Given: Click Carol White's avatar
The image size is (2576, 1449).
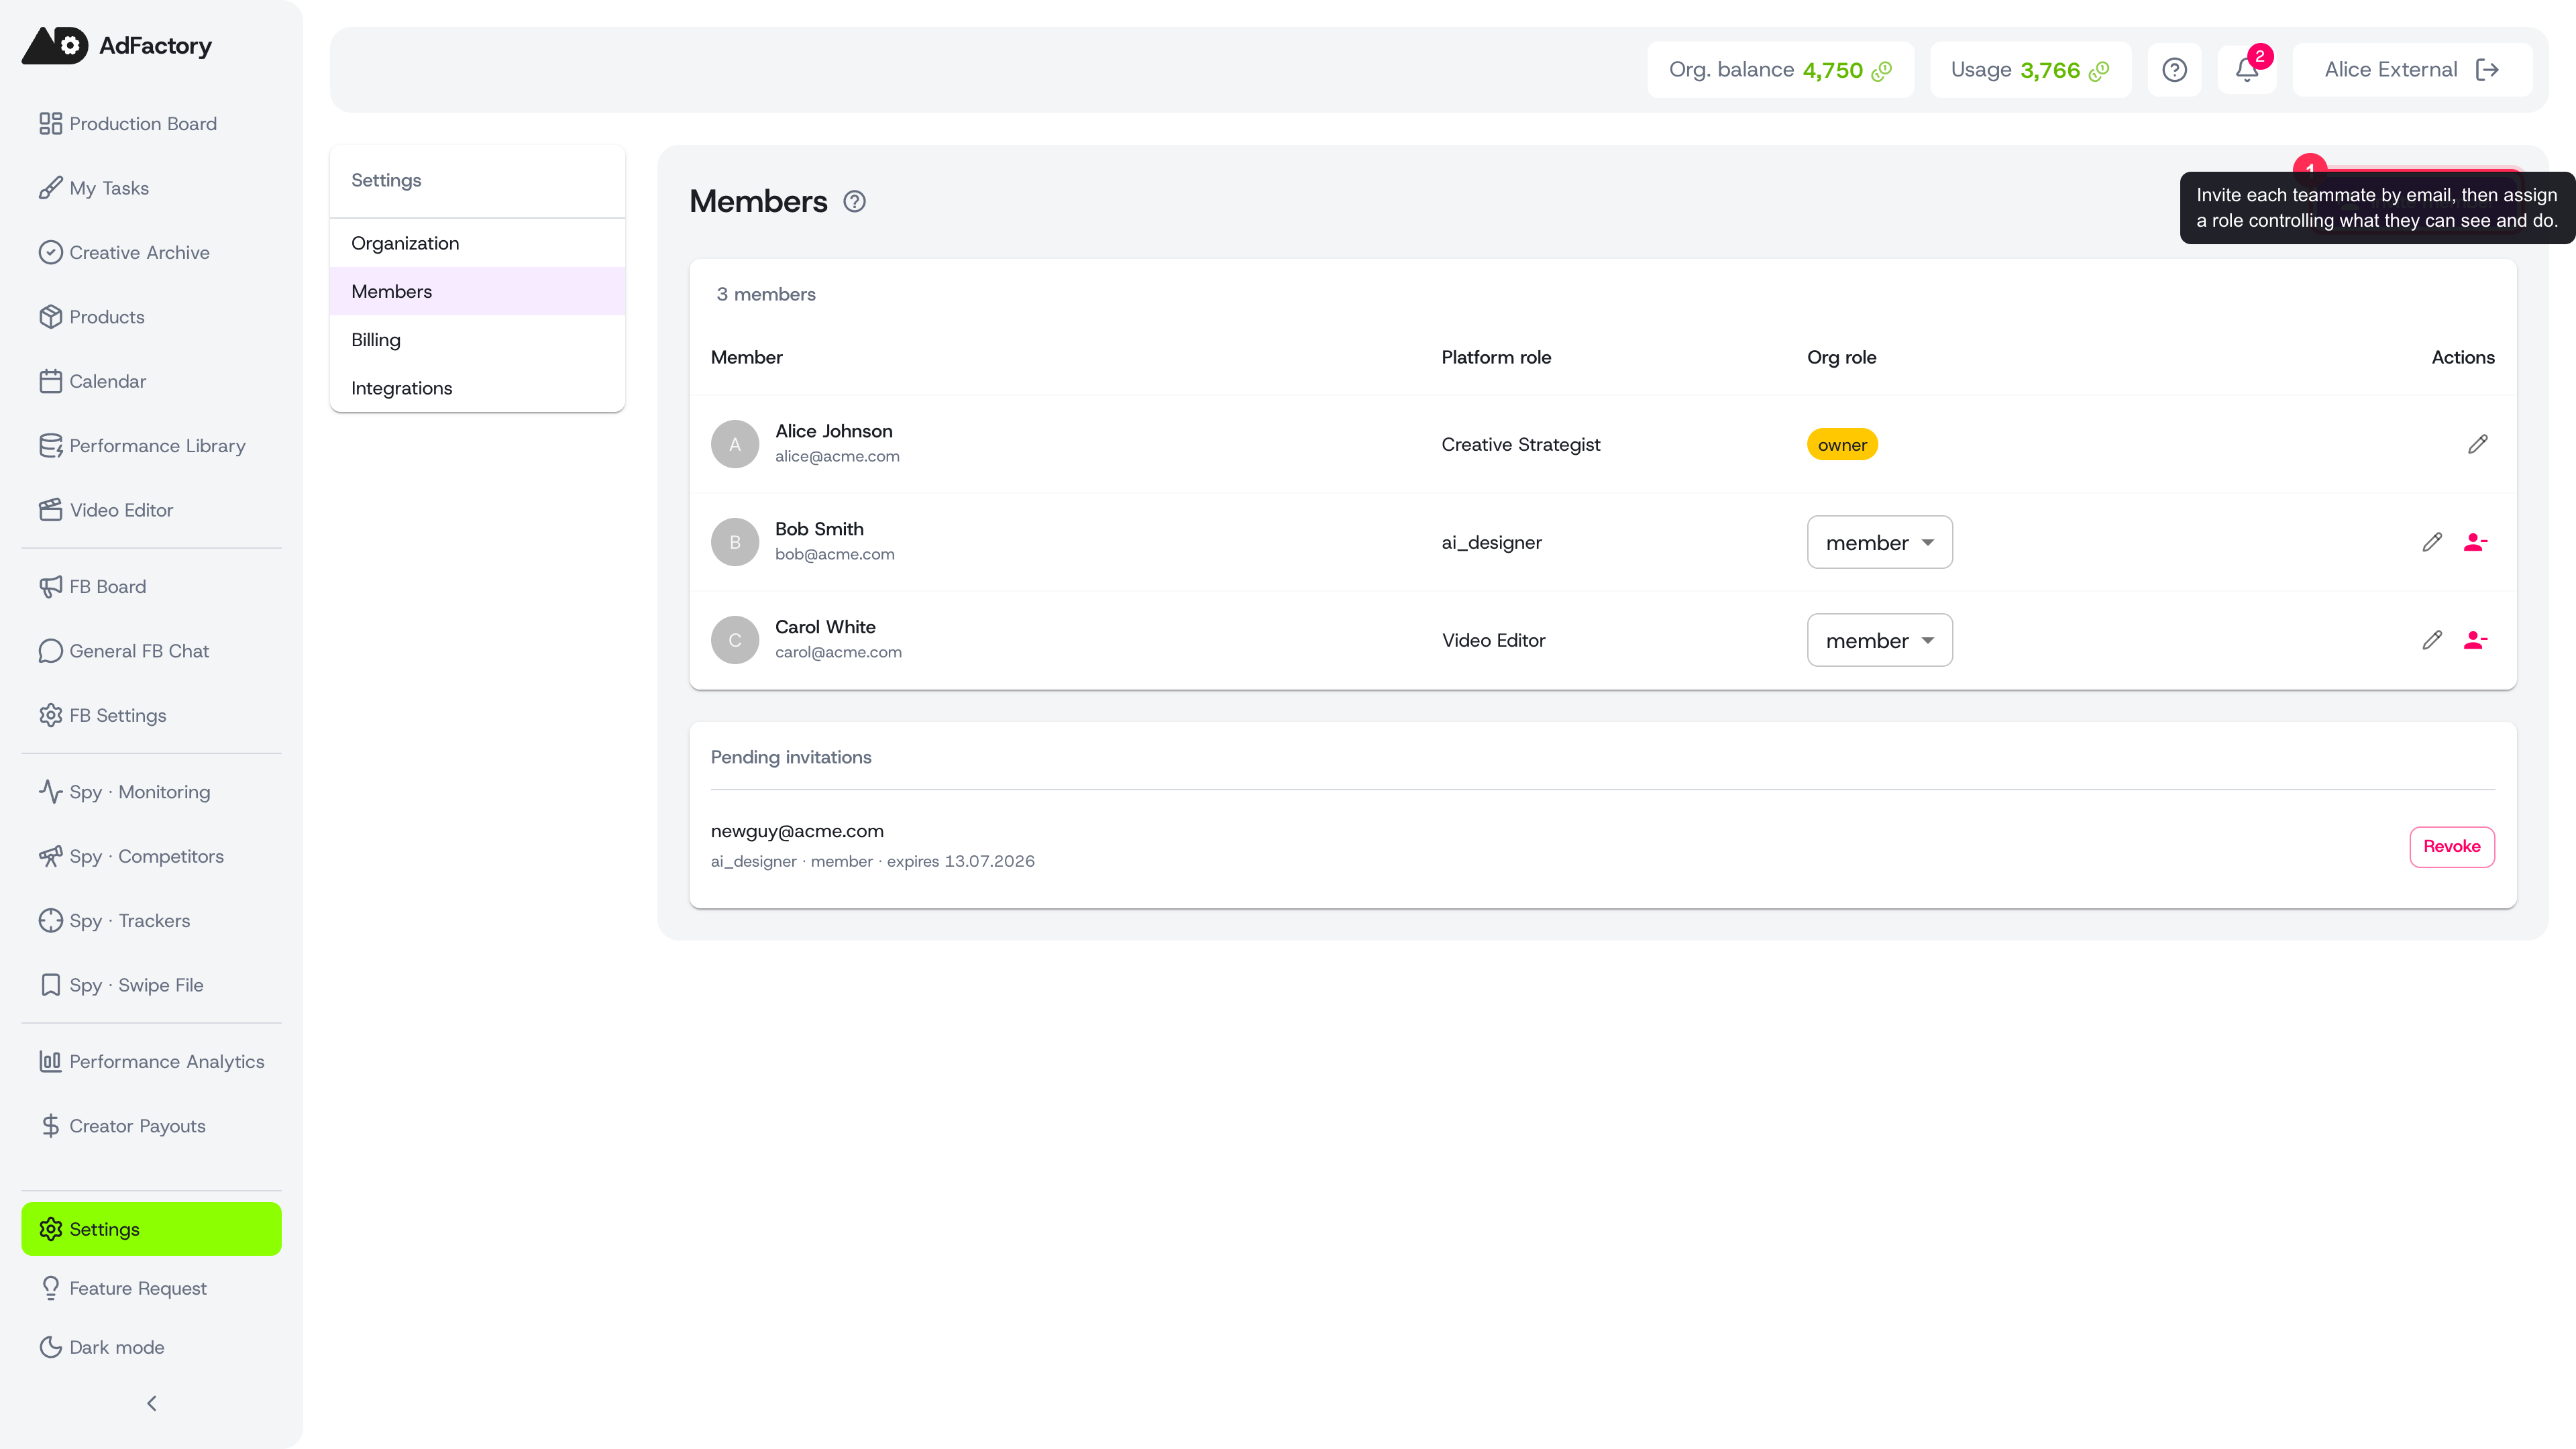Looking at the screenshot, I should click(x=735, y=640).
